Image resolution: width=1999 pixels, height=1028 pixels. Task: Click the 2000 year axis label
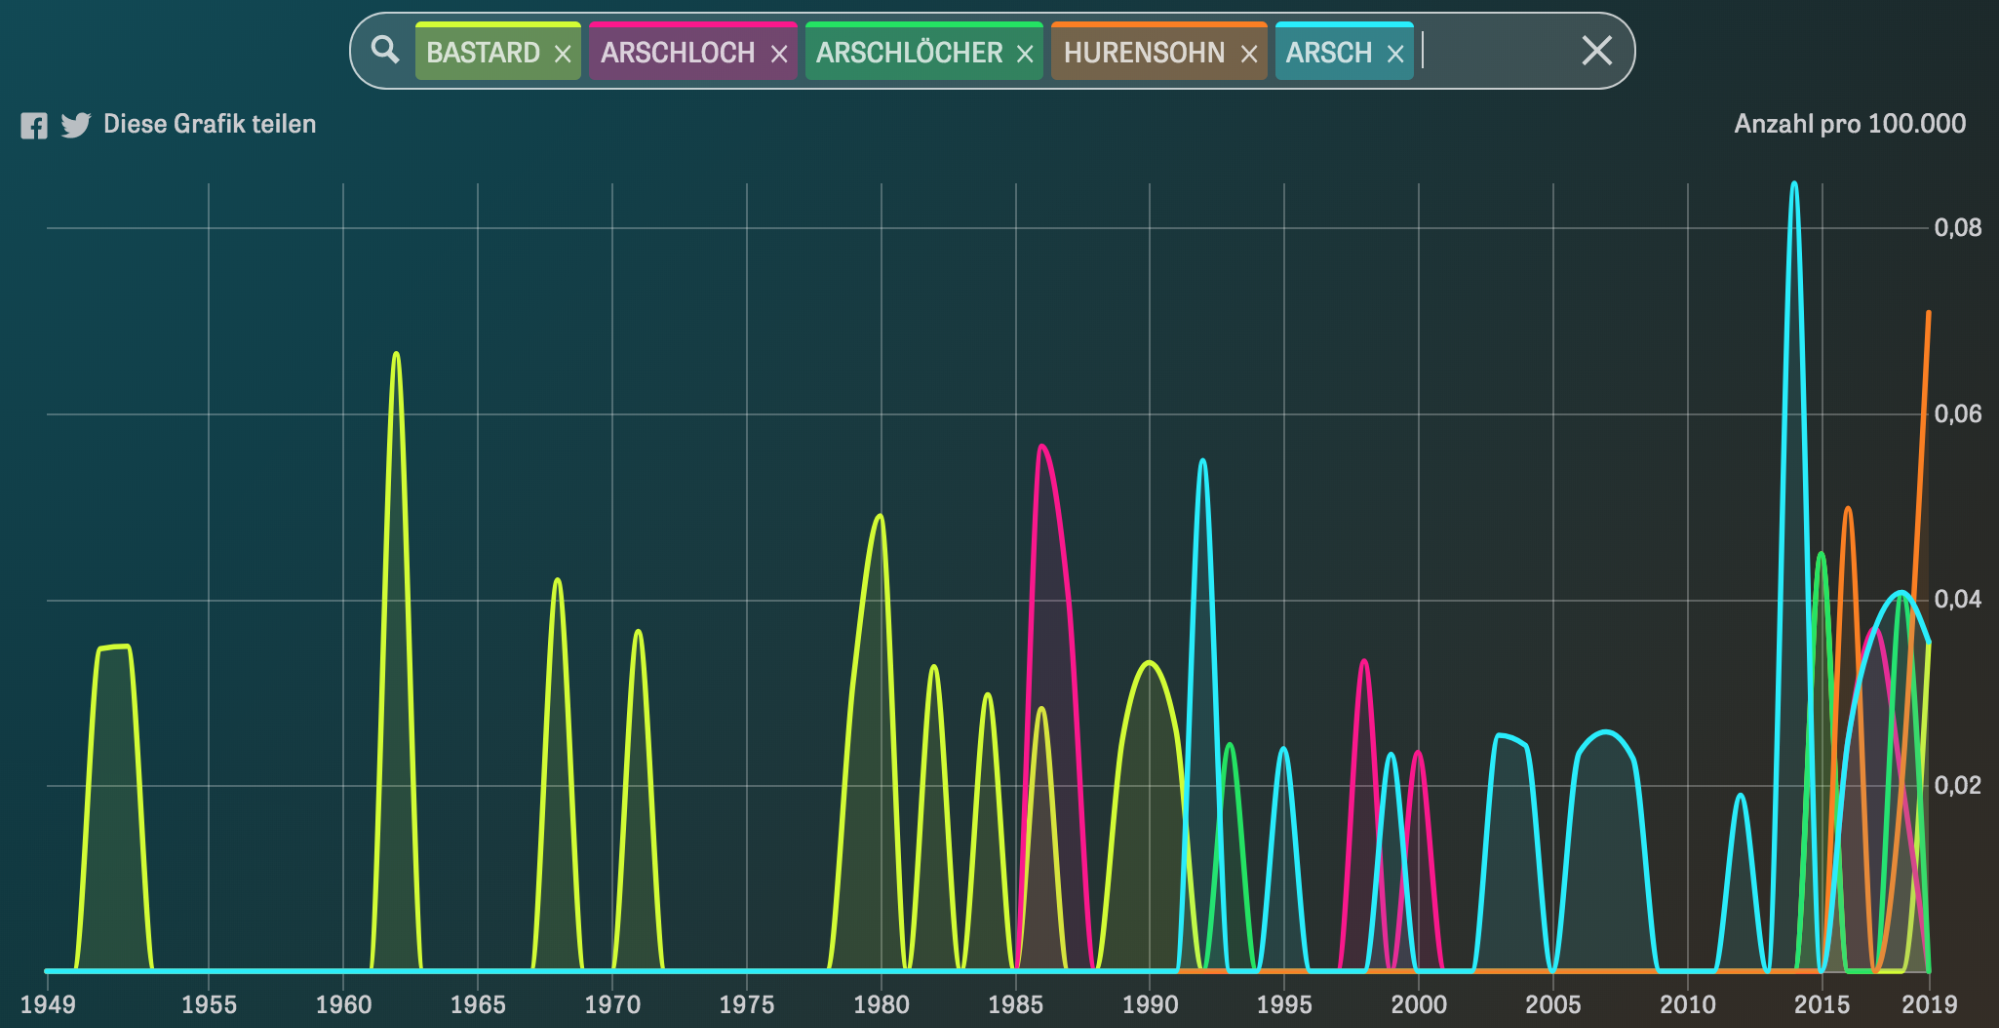click(1418, 1004)
